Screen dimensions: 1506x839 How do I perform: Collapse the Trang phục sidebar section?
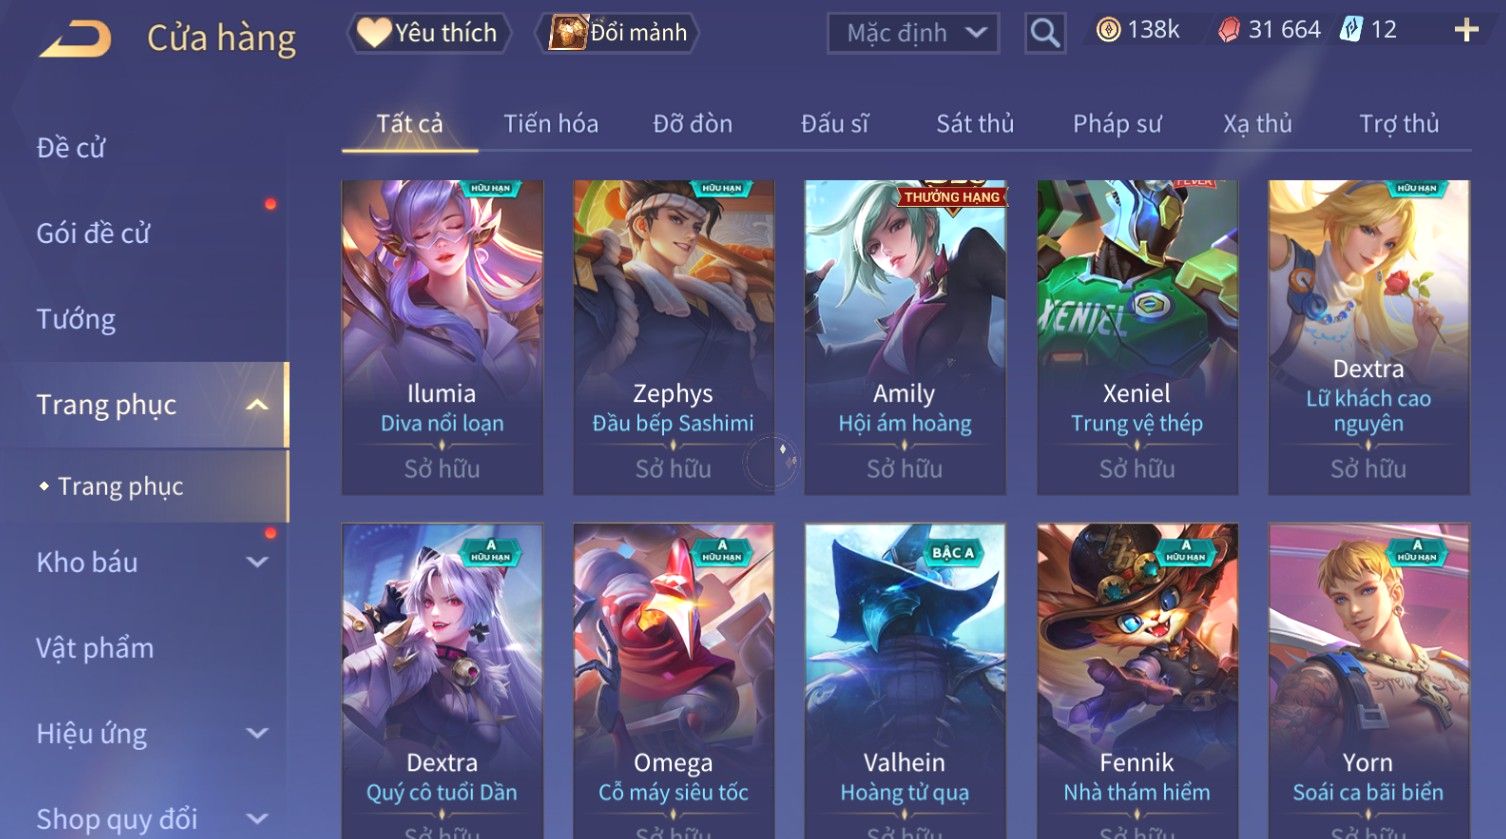pyautogui.click(x=257, y=405)
